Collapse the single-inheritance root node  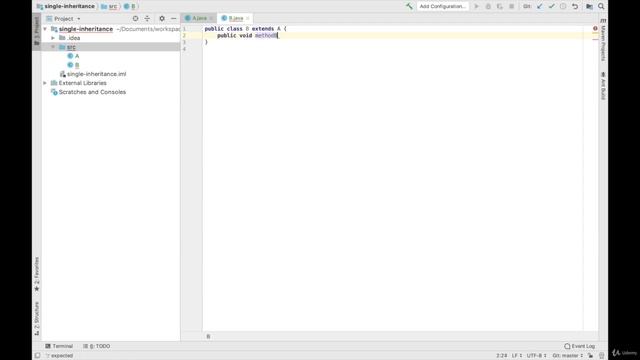click(x=45, y=29)
